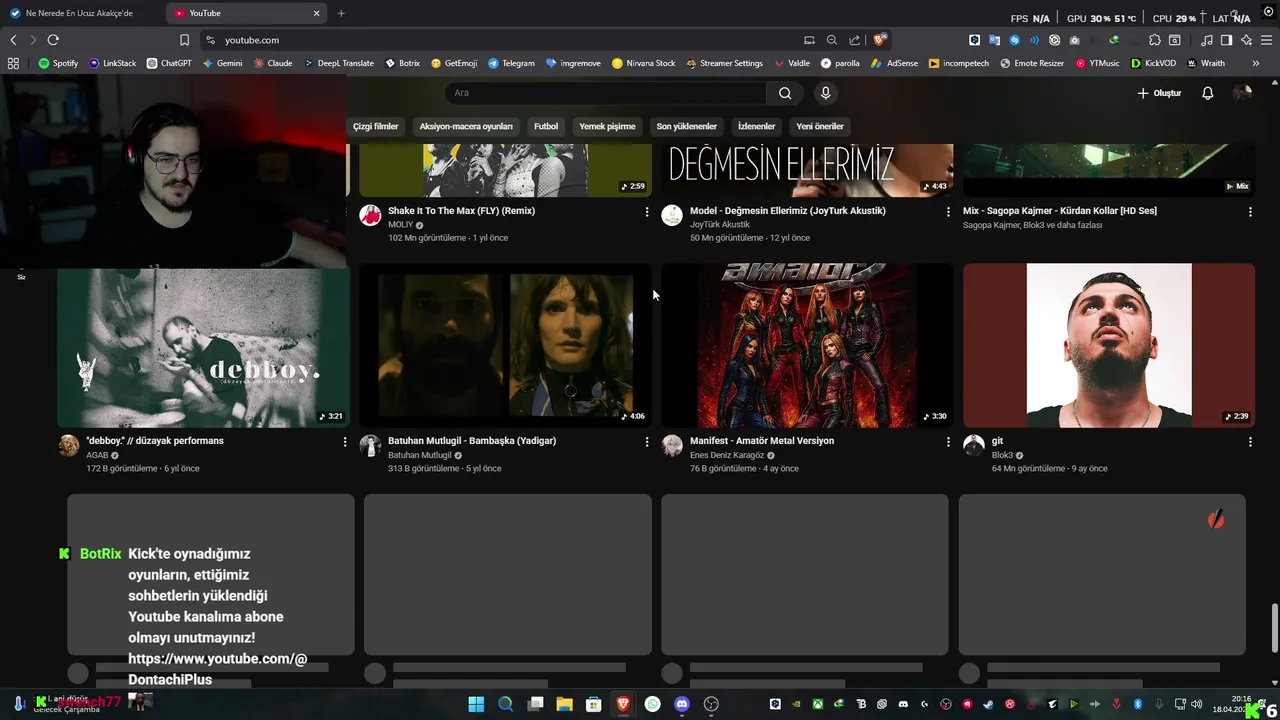Play the Blok3 git video thumbnail

tap(1109, 346)
